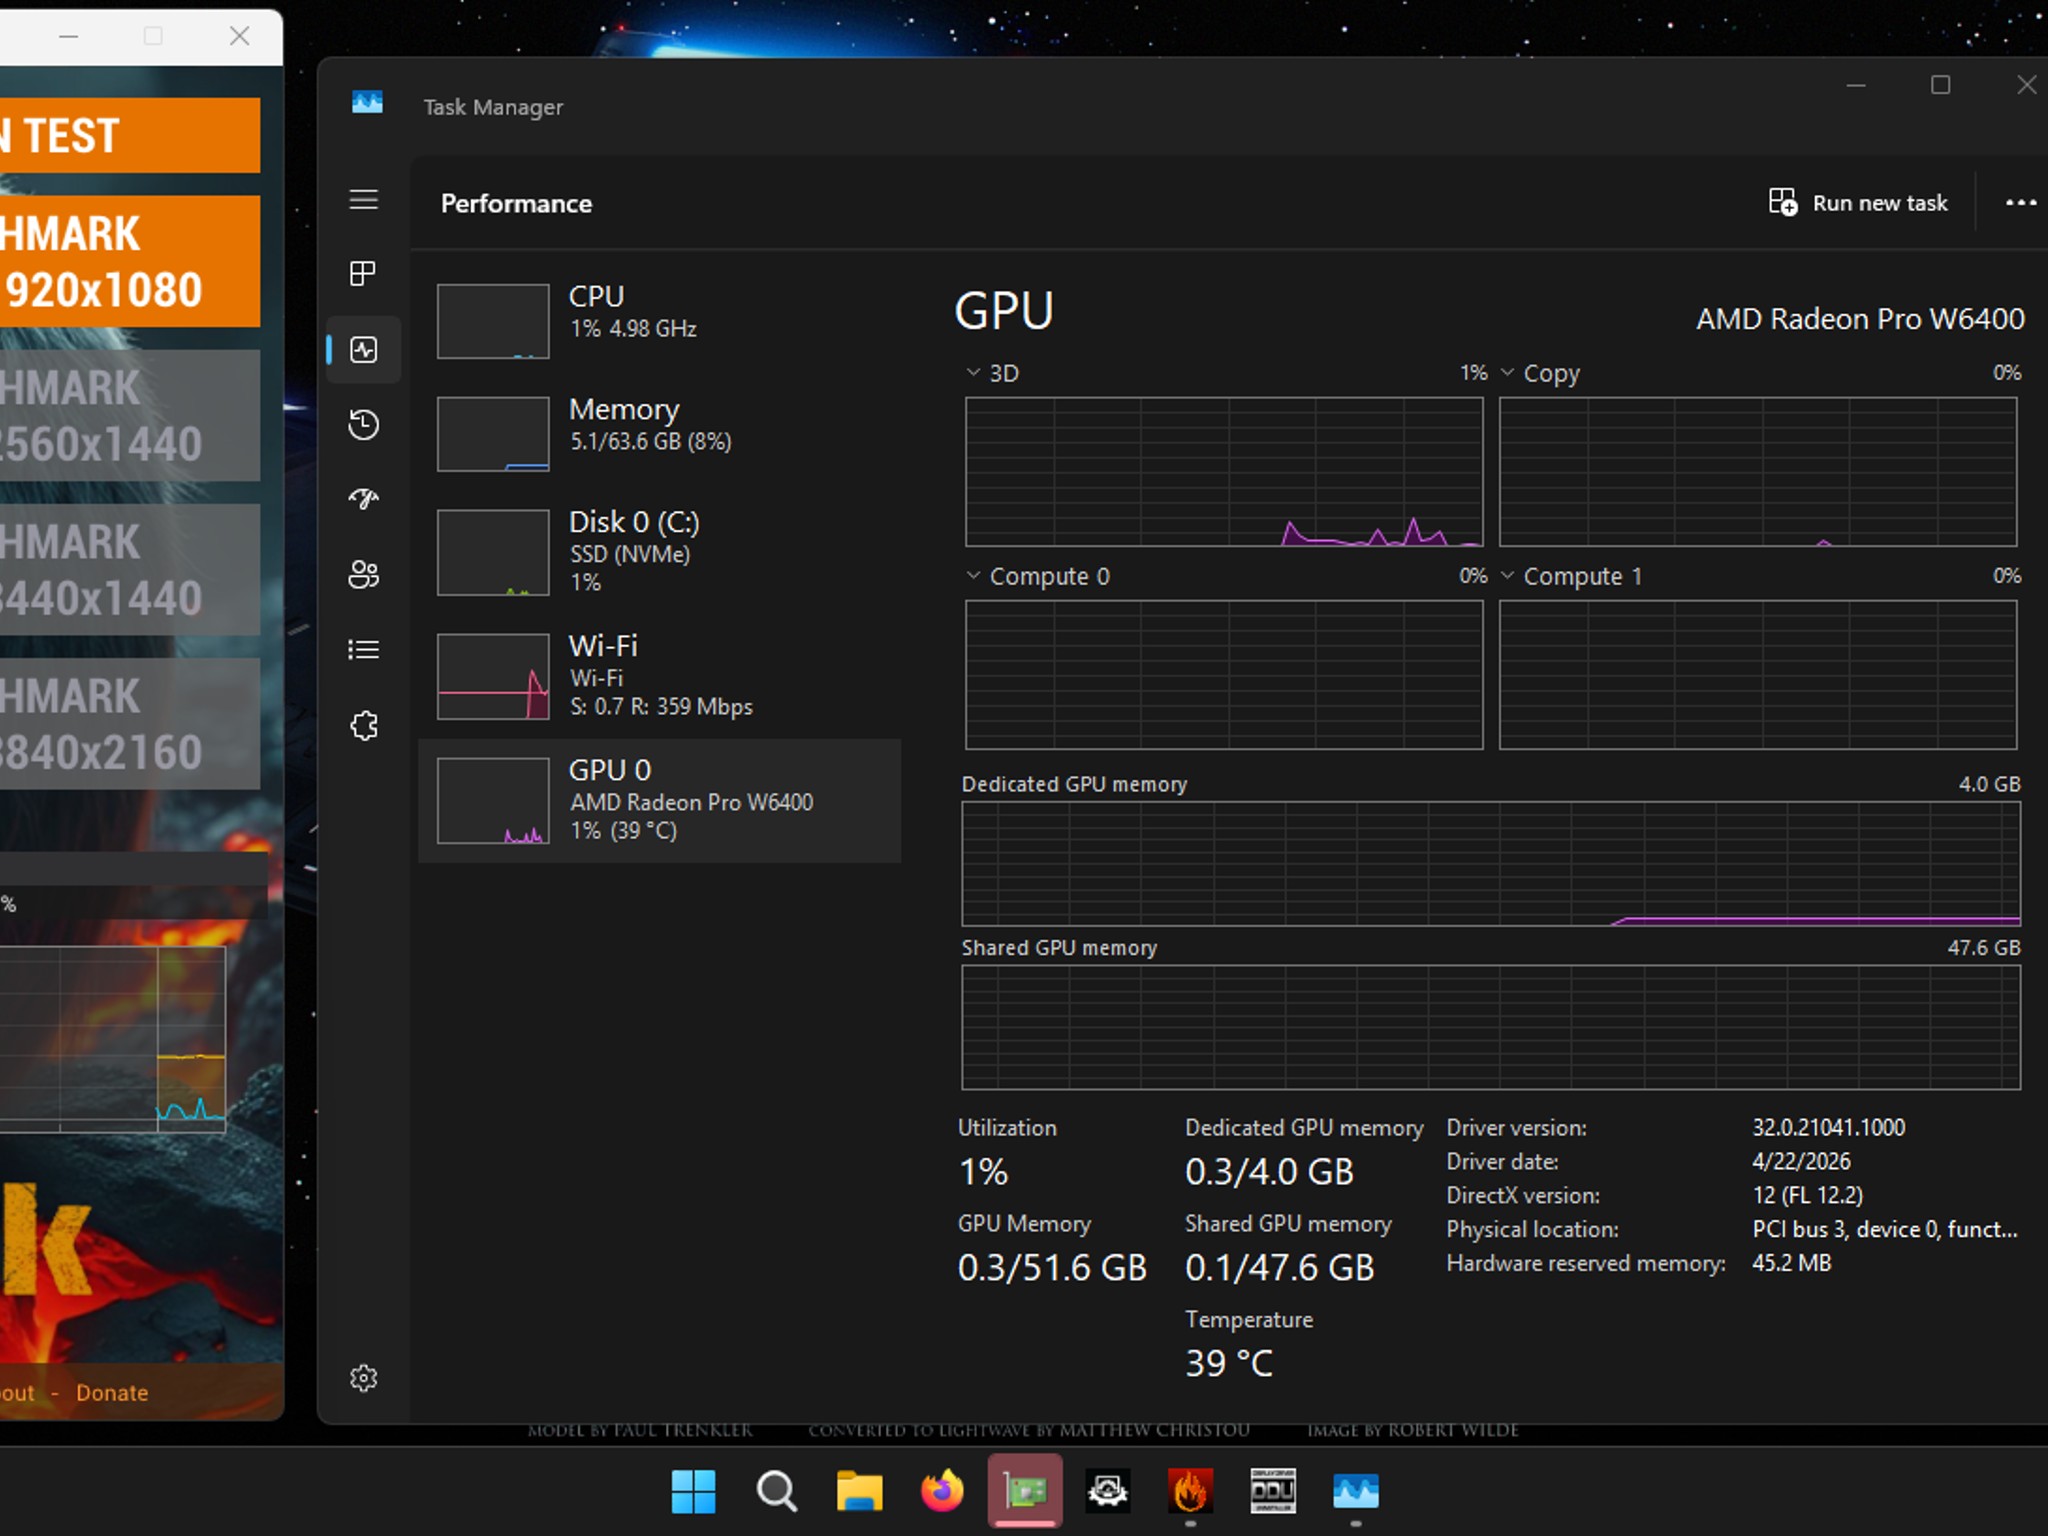Open the Processes page icon in sidebar
The width and height of the screenshot is (2048, 1536).
[x=363, y=273]
